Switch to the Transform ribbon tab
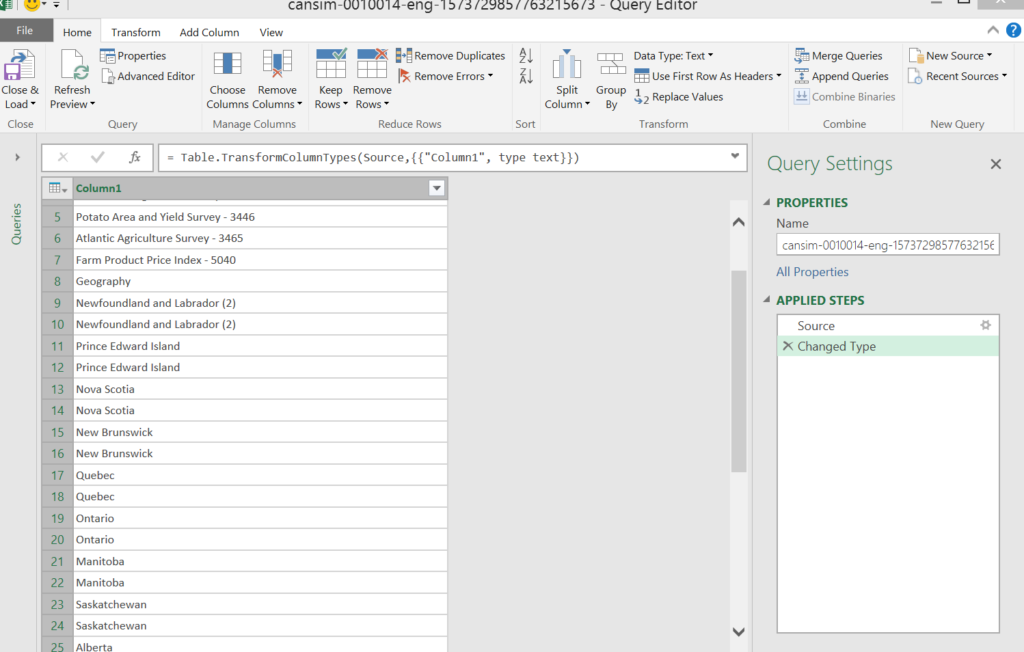The height and width of the screenshot is (652, 1024). tap(136, 32)
